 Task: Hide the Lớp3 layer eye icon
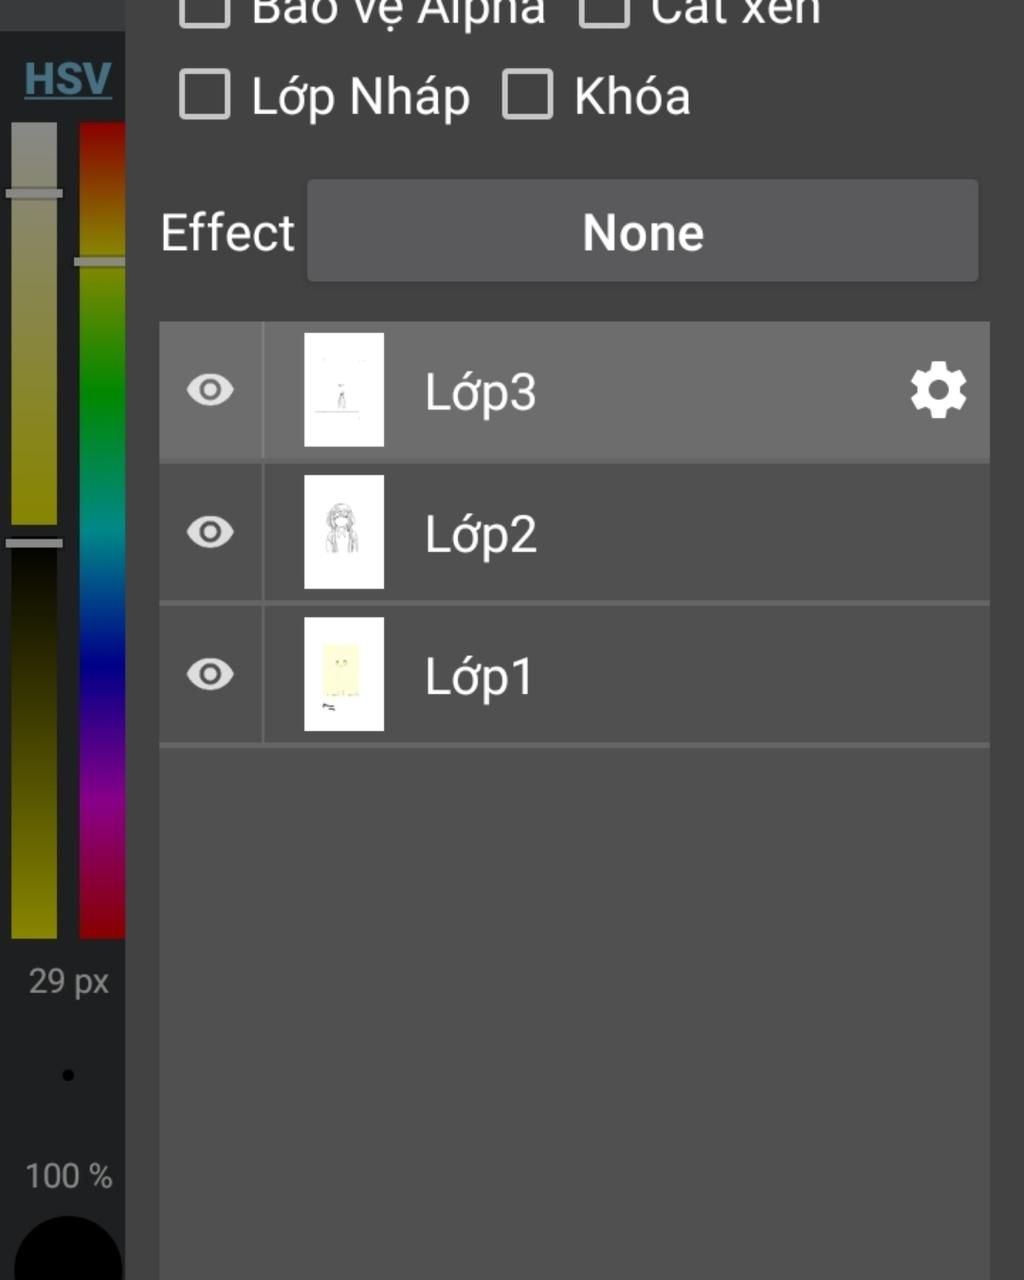210,390
